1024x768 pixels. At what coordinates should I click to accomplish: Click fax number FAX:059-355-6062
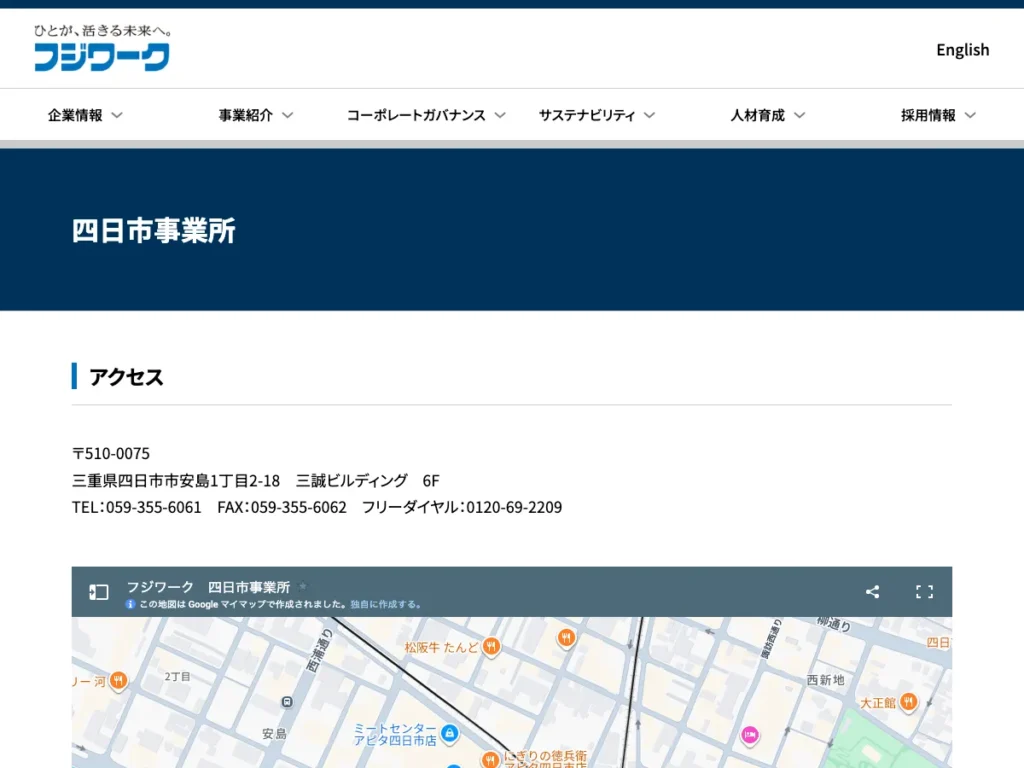click(282, 507)
